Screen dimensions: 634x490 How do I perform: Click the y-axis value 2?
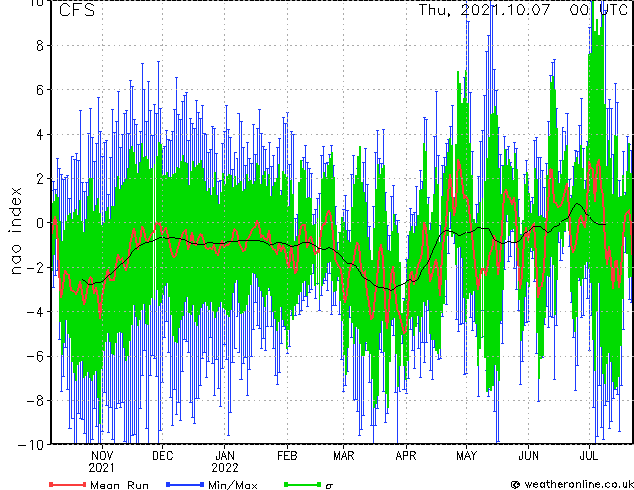(40, 179)
